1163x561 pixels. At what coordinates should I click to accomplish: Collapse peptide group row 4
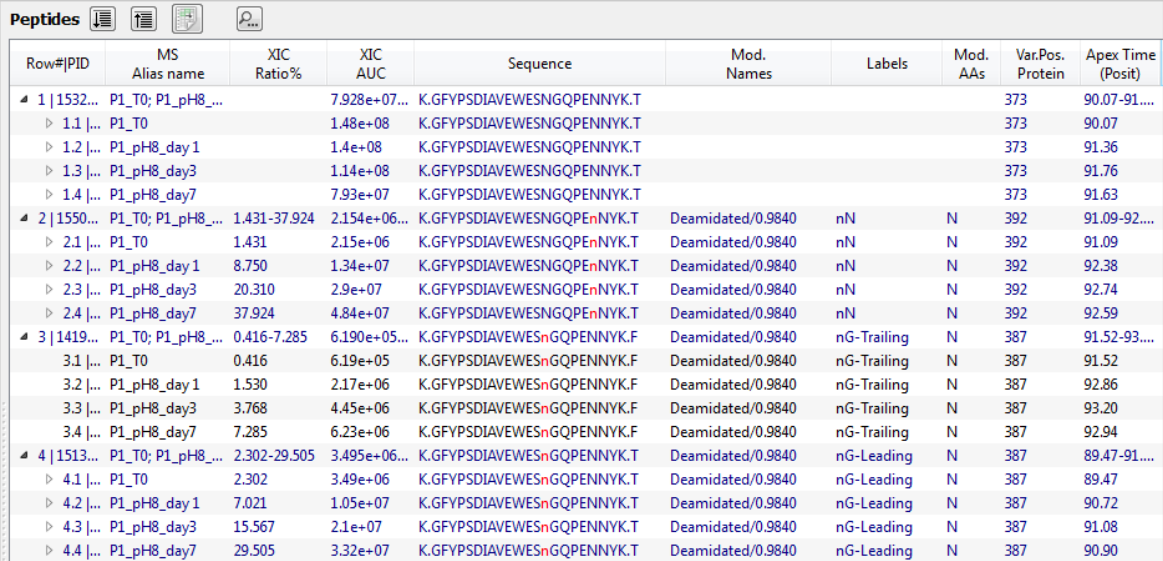24,456
